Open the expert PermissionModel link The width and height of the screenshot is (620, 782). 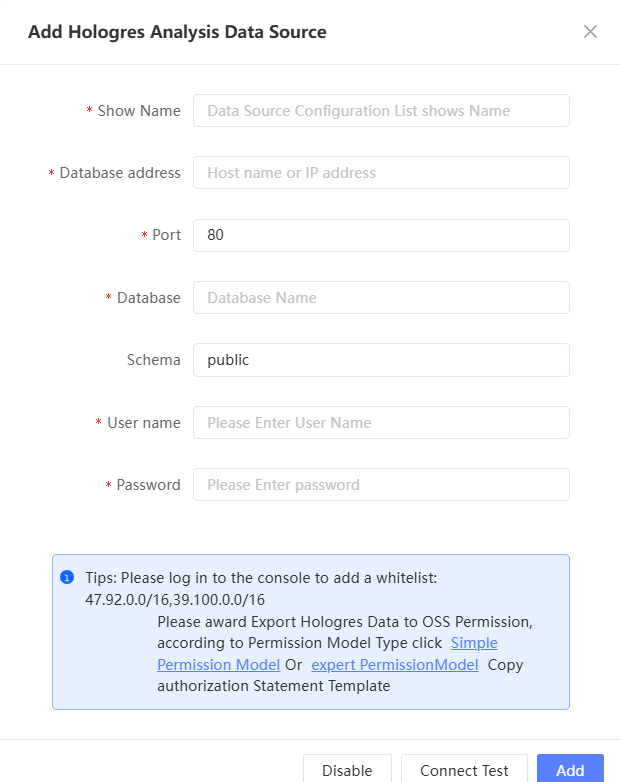pyautogui.click(x=394, y=664)
